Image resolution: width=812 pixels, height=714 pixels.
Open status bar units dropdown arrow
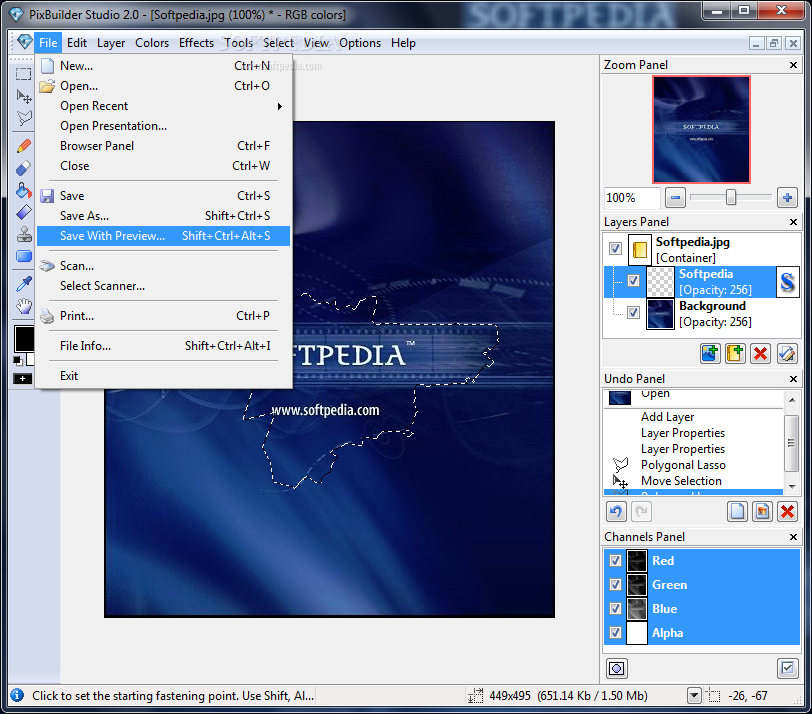694,696
